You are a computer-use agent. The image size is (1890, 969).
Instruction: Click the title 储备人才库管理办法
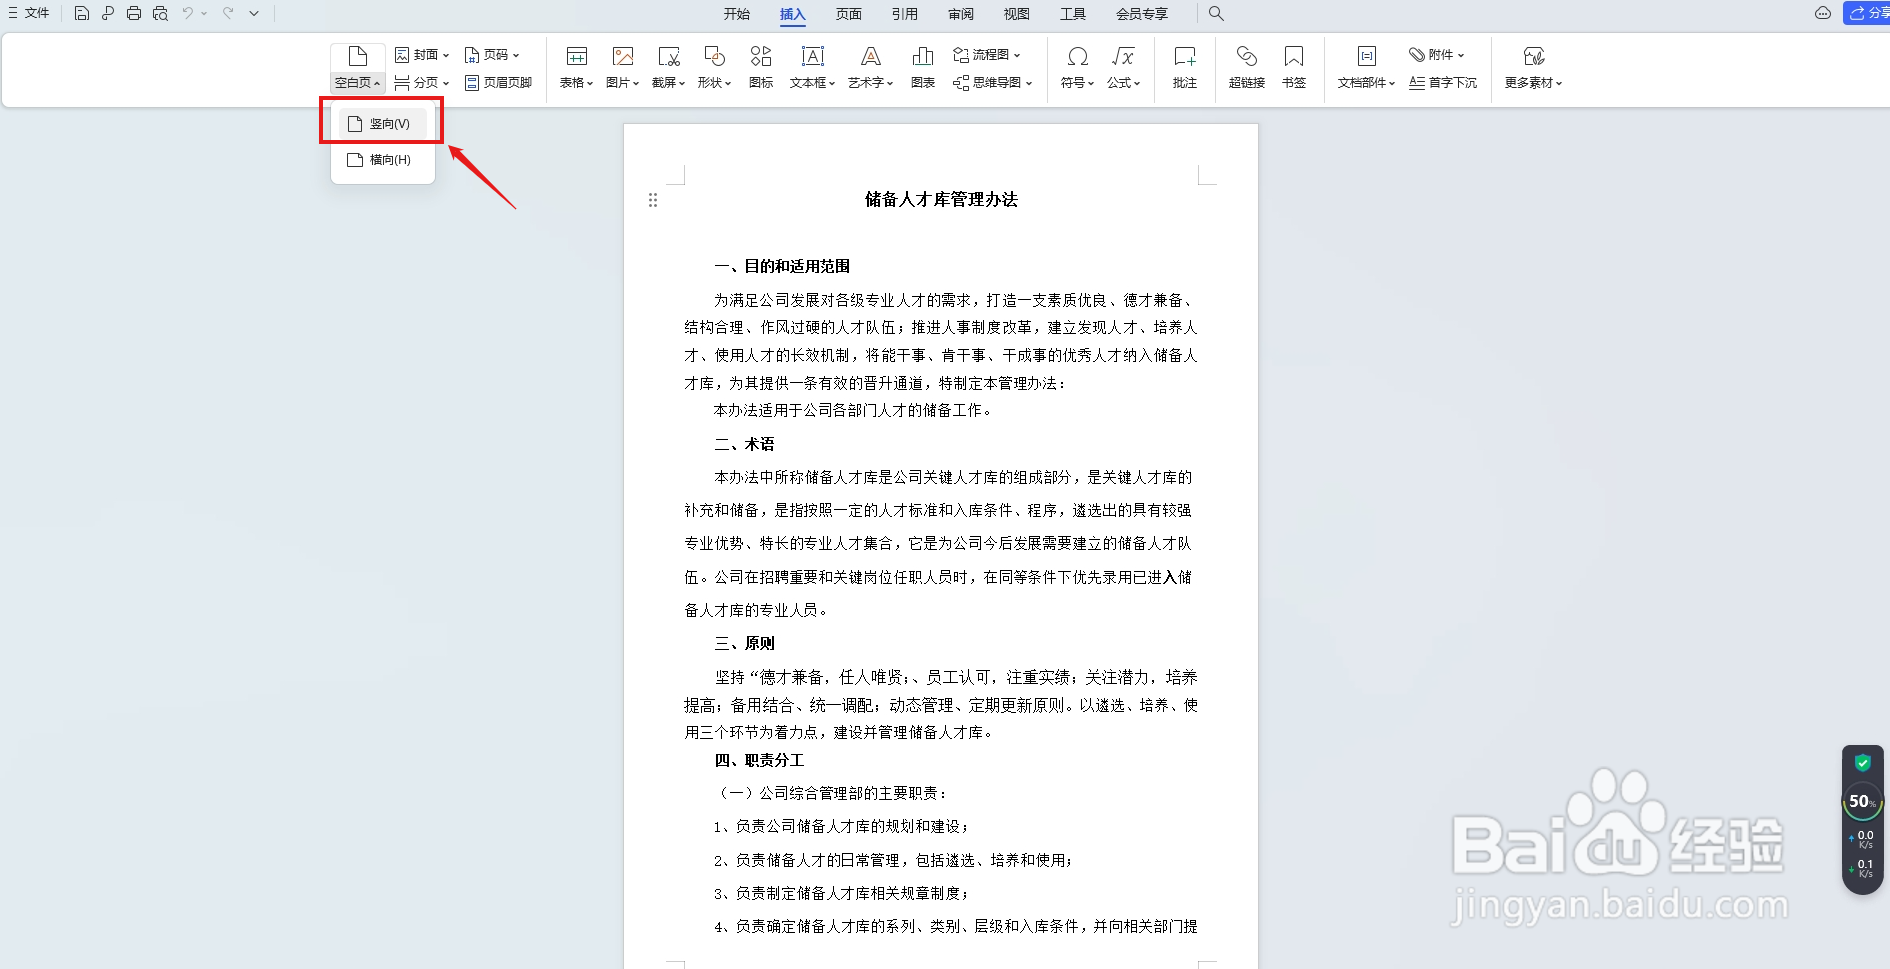click(941, 199)
